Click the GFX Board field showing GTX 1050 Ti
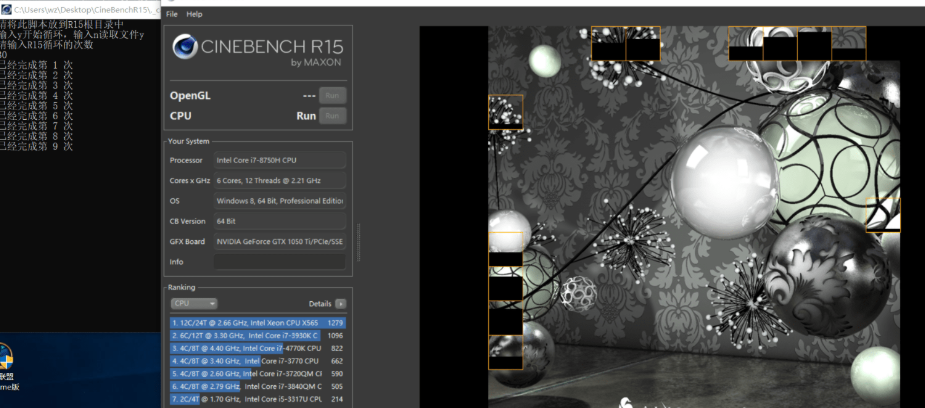Screen dimensions: 925x408 click(x=279, y=241)
